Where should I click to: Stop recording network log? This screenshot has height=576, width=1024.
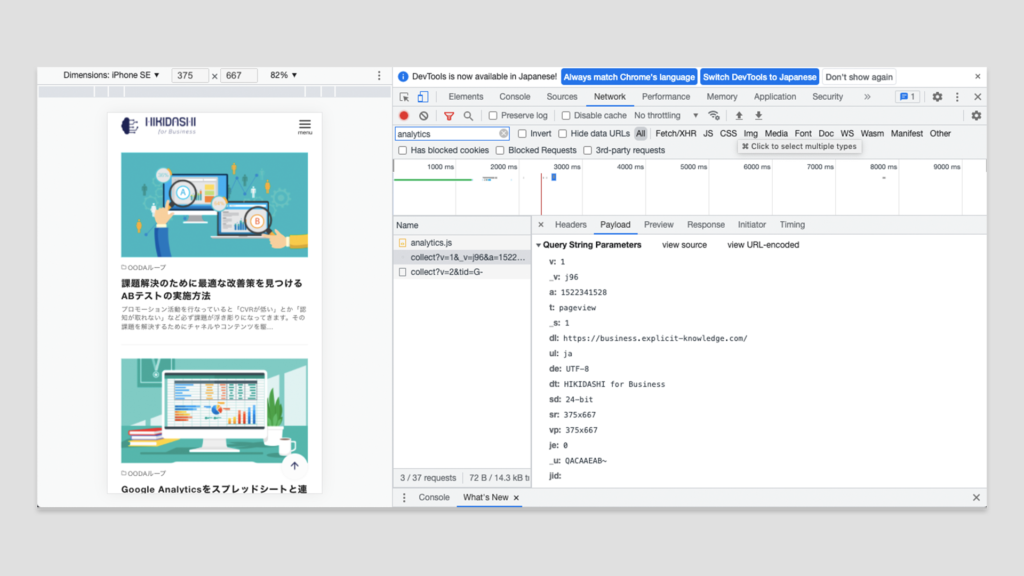[x=404, y=116]
